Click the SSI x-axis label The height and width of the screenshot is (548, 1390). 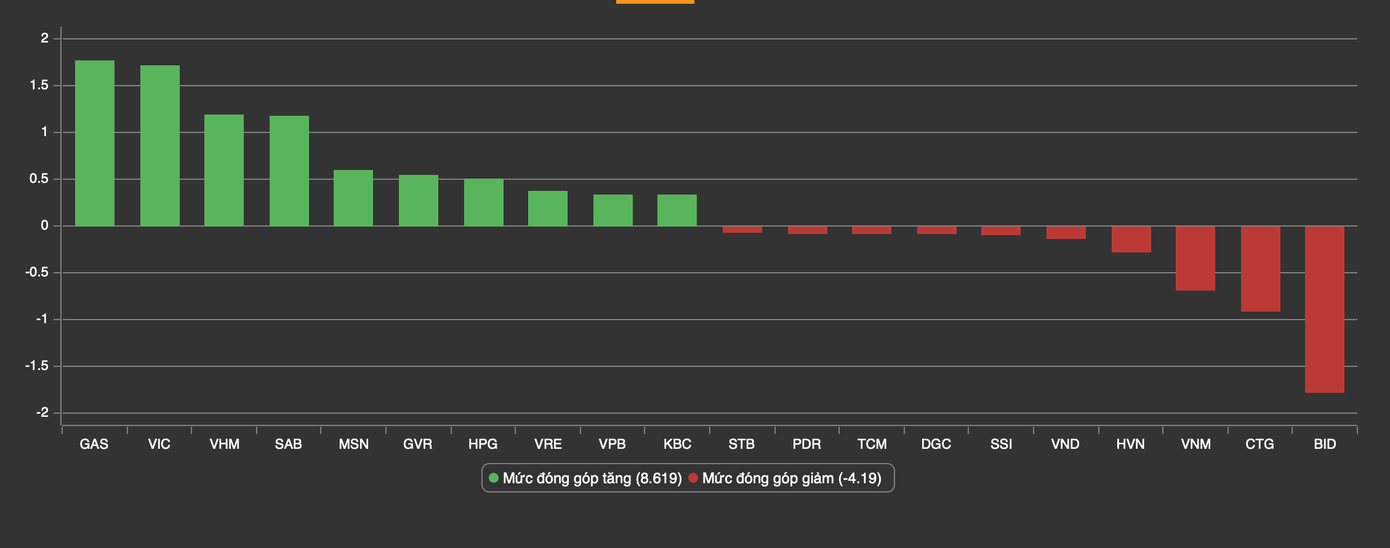[1001, 444]
